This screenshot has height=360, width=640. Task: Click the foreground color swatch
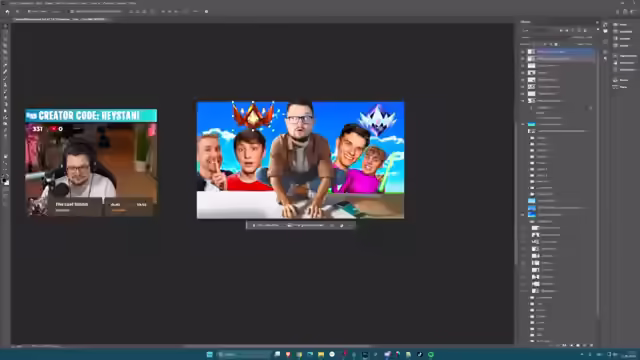click(x=4, y=180)
